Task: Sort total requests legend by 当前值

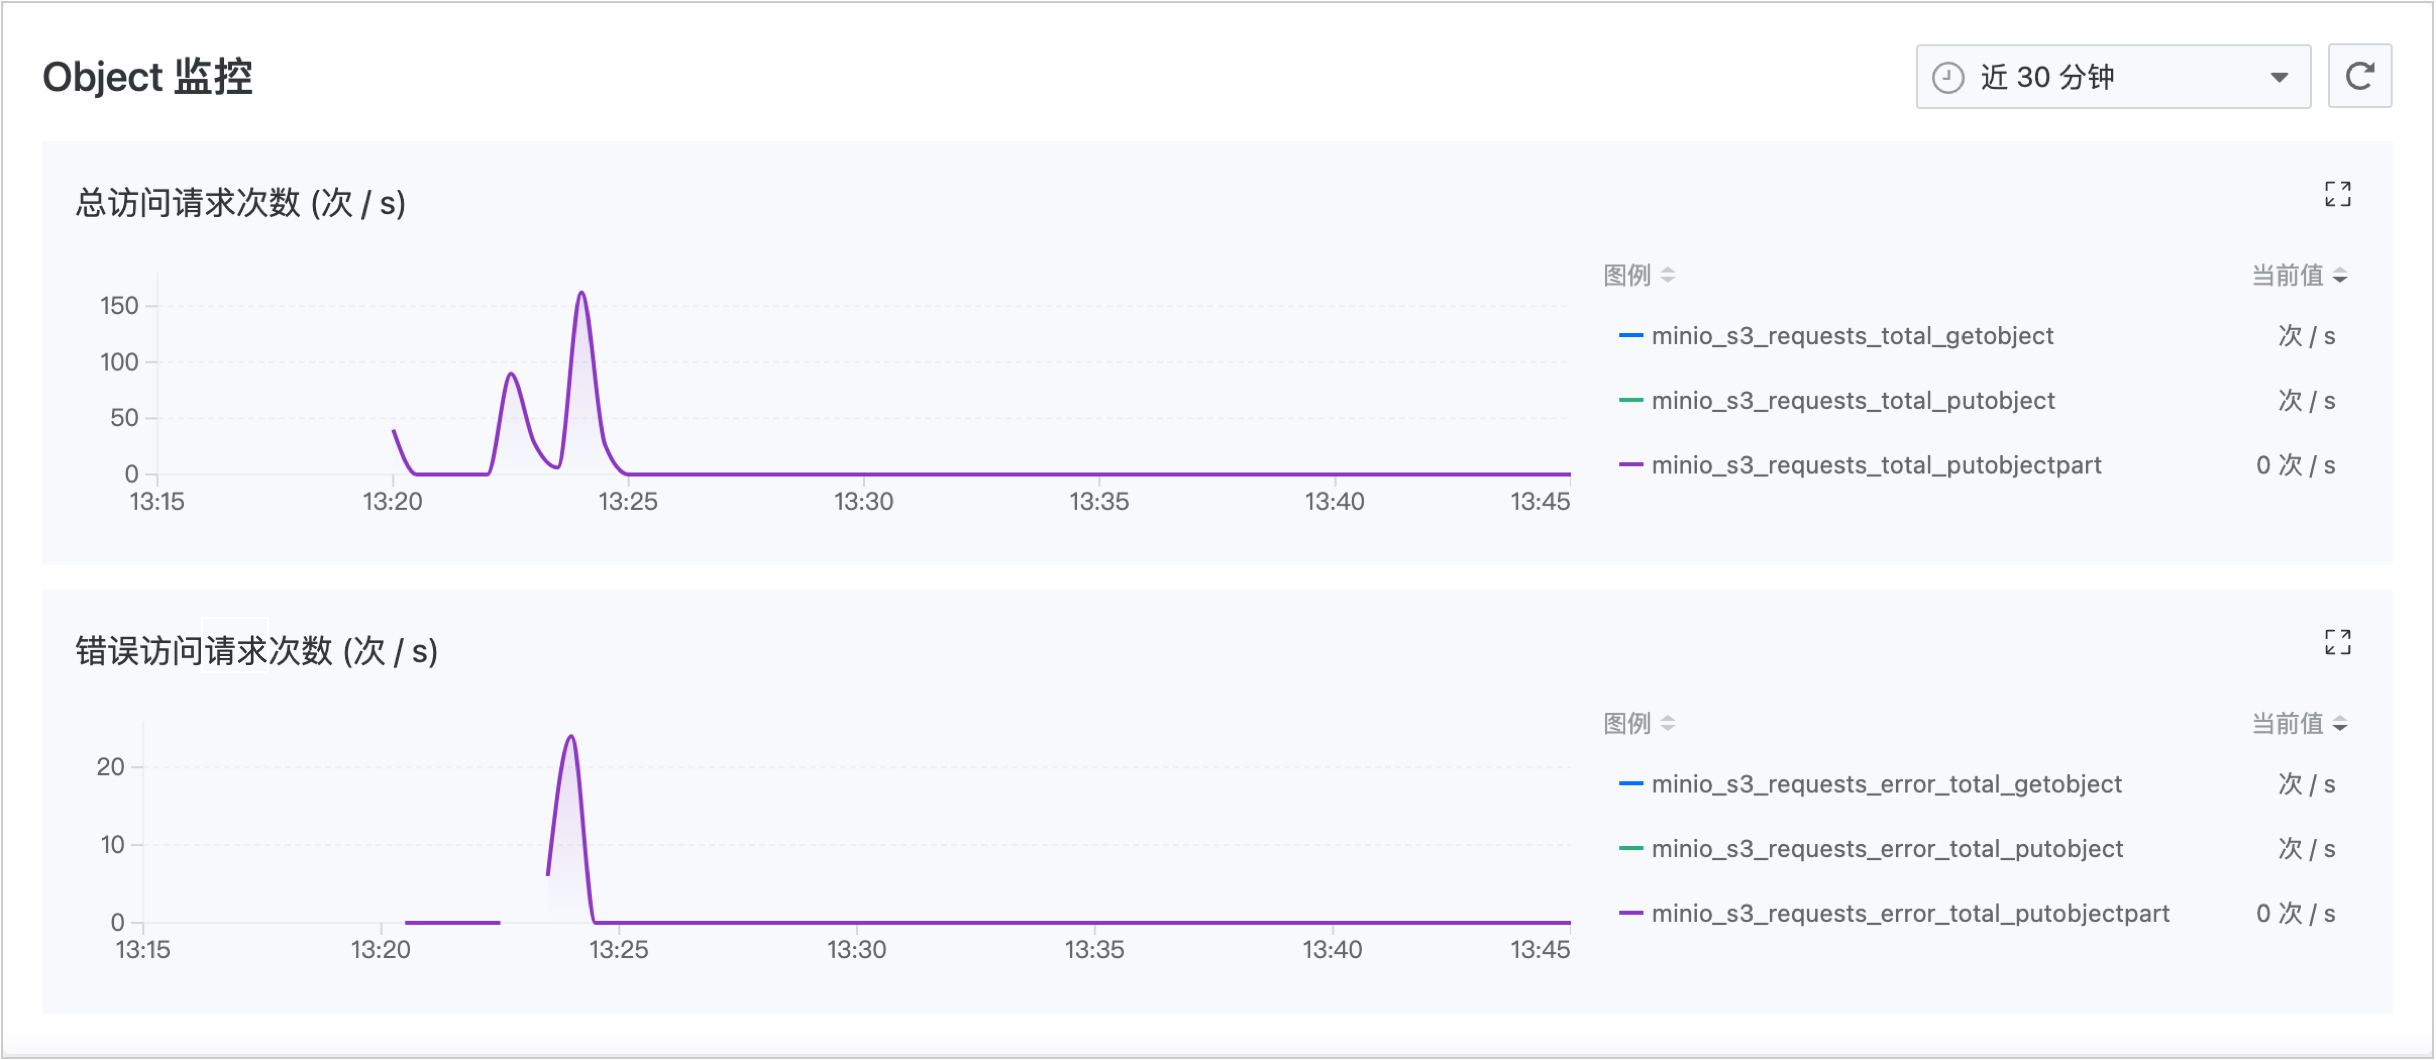Action: click(2298, 275)
